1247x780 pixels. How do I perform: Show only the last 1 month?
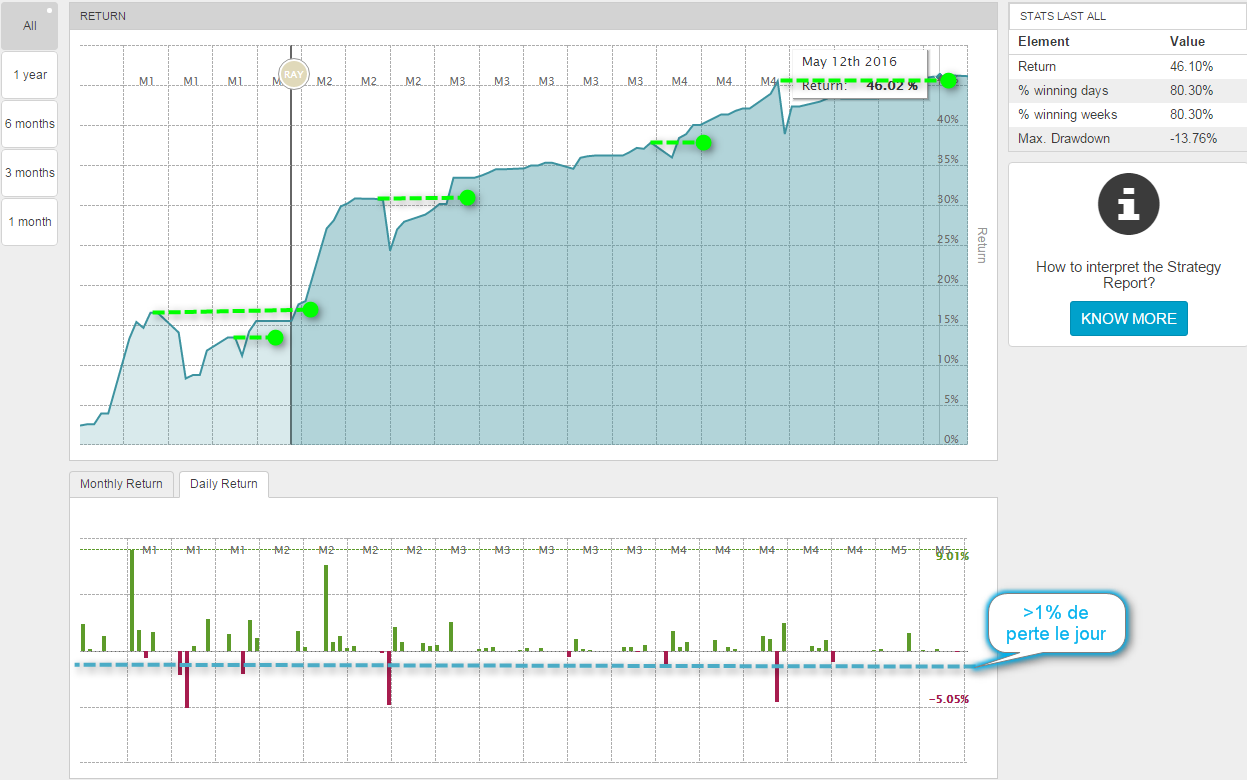tap(30, 222)
